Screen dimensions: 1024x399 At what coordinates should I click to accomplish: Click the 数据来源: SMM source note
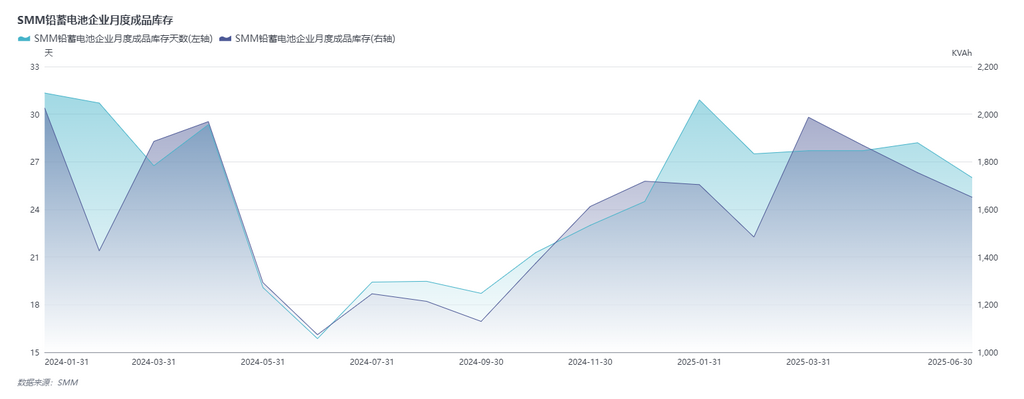(x=48, y=383)
